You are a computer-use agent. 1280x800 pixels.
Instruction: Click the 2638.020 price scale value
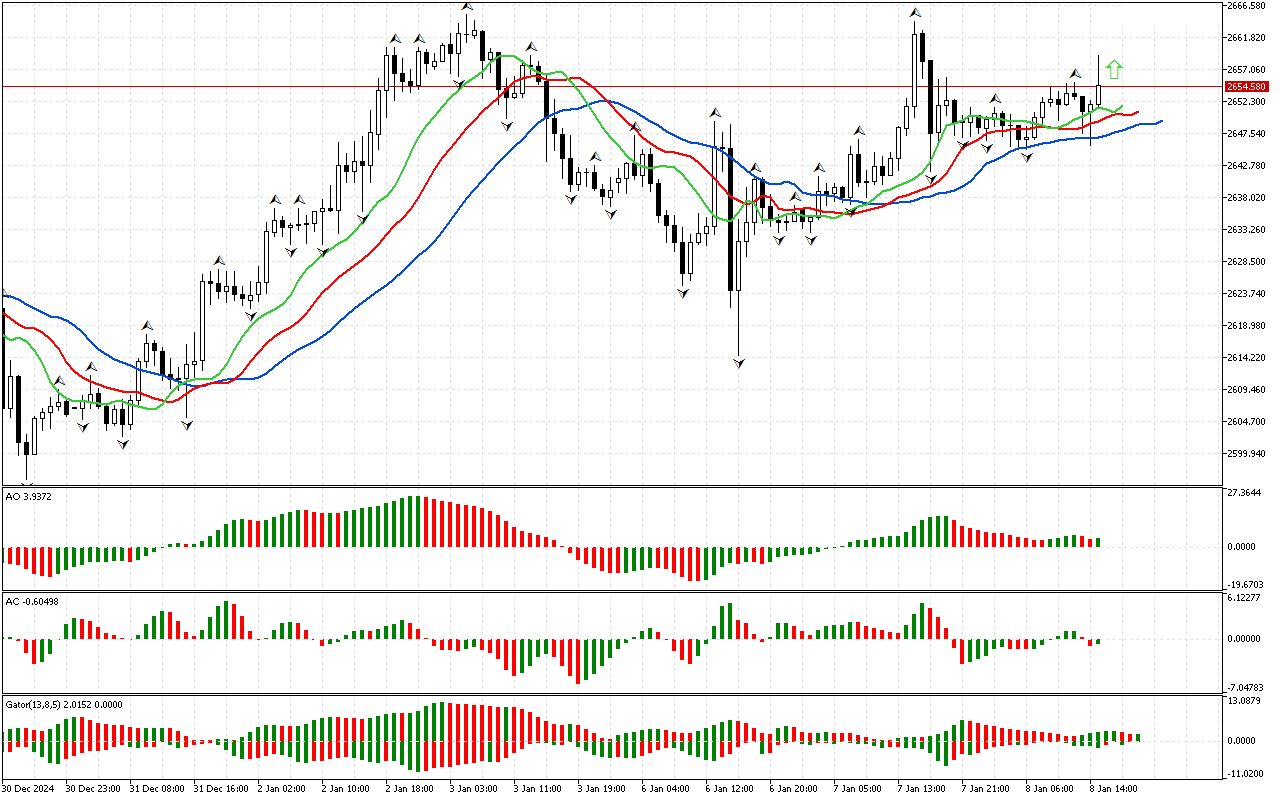pos(1246,198)
